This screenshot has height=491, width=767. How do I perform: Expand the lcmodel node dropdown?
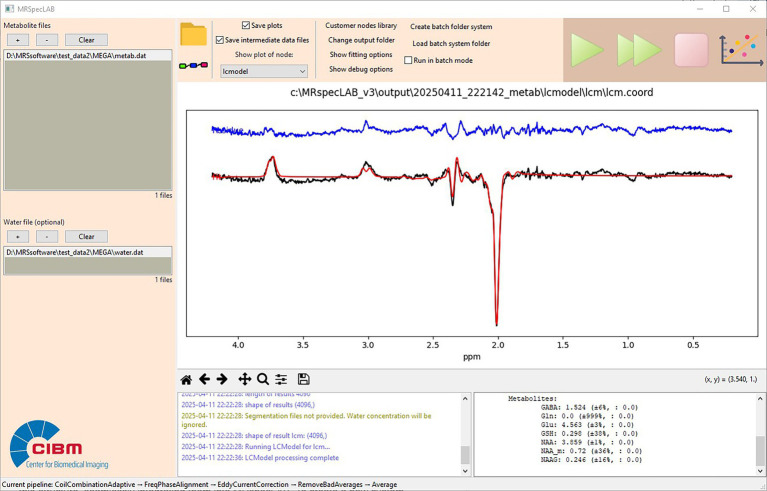[264, 71]
